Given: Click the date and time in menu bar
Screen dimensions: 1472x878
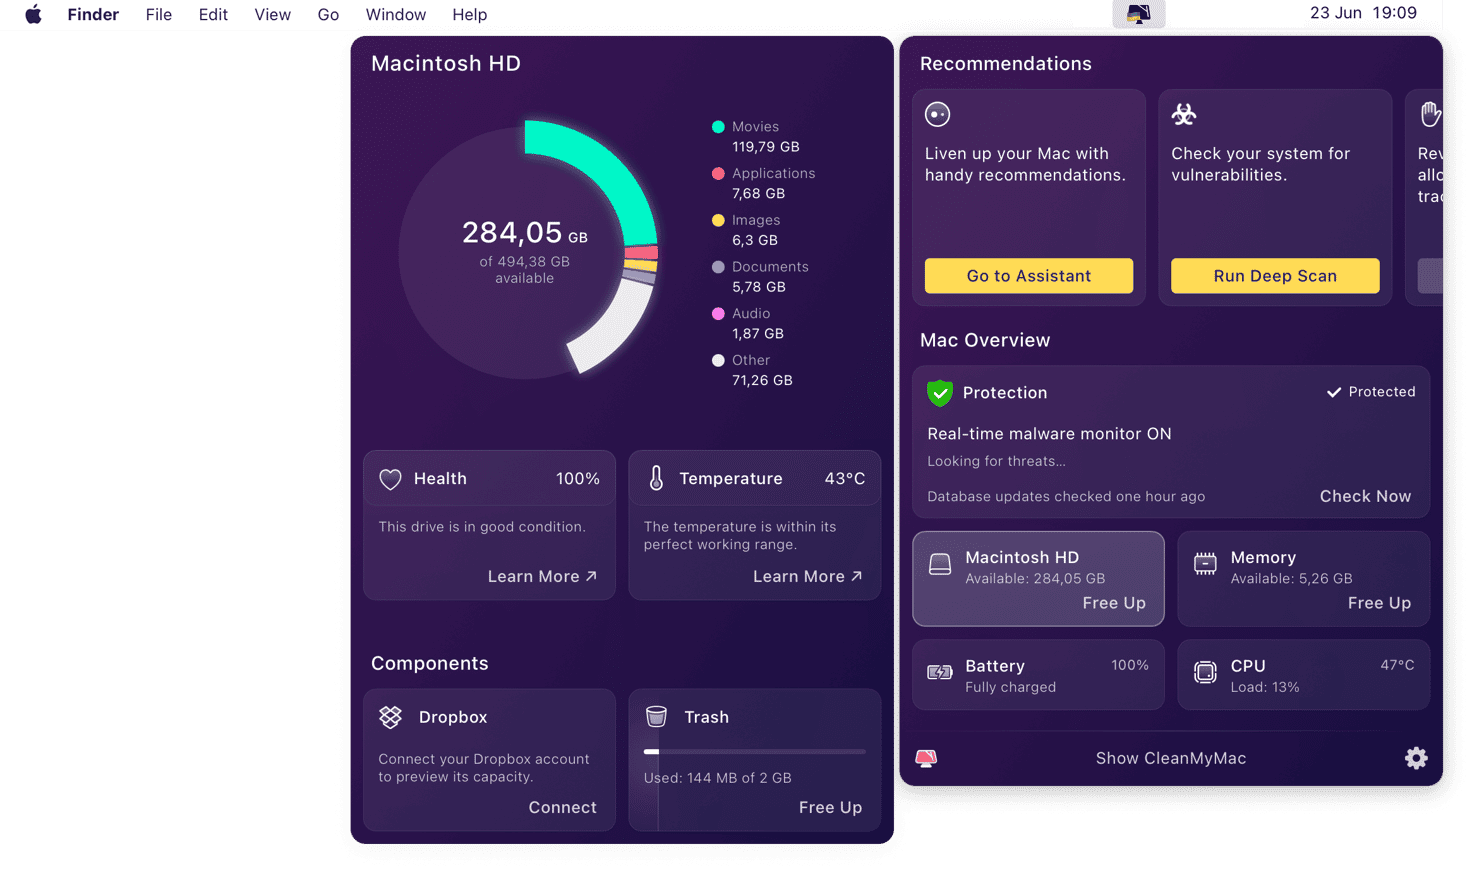Looking at the screenshot, I should (x=1363, y=13).
